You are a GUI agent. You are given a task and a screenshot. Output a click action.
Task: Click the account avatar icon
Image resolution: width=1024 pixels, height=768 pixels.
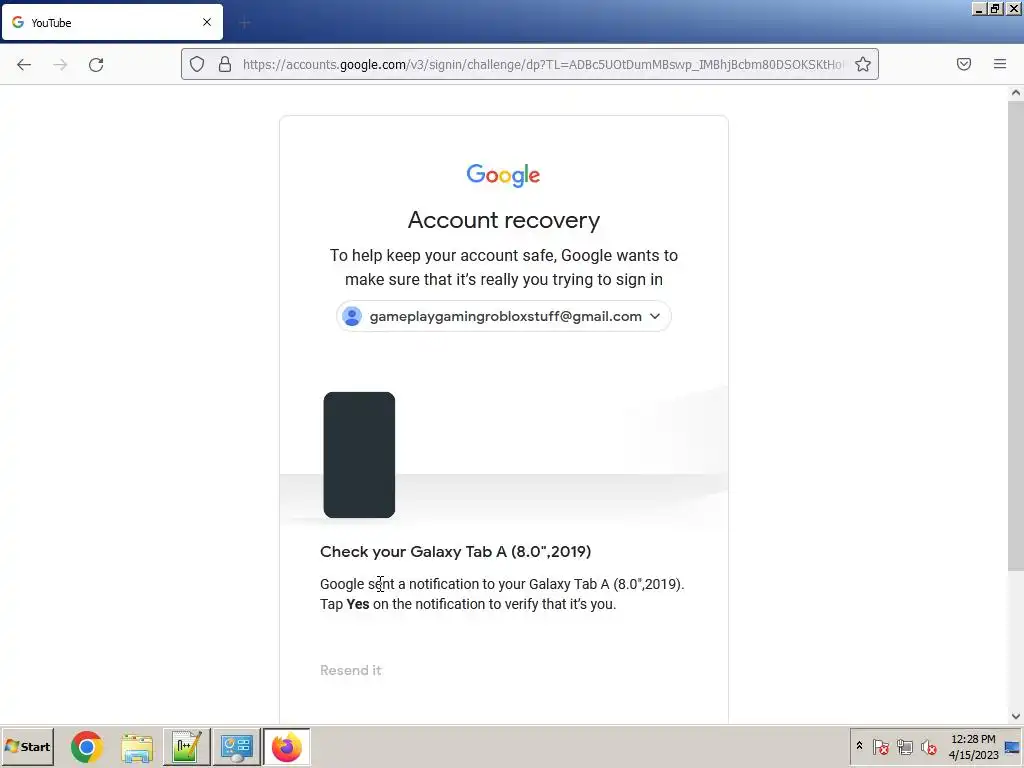[352, 316]
